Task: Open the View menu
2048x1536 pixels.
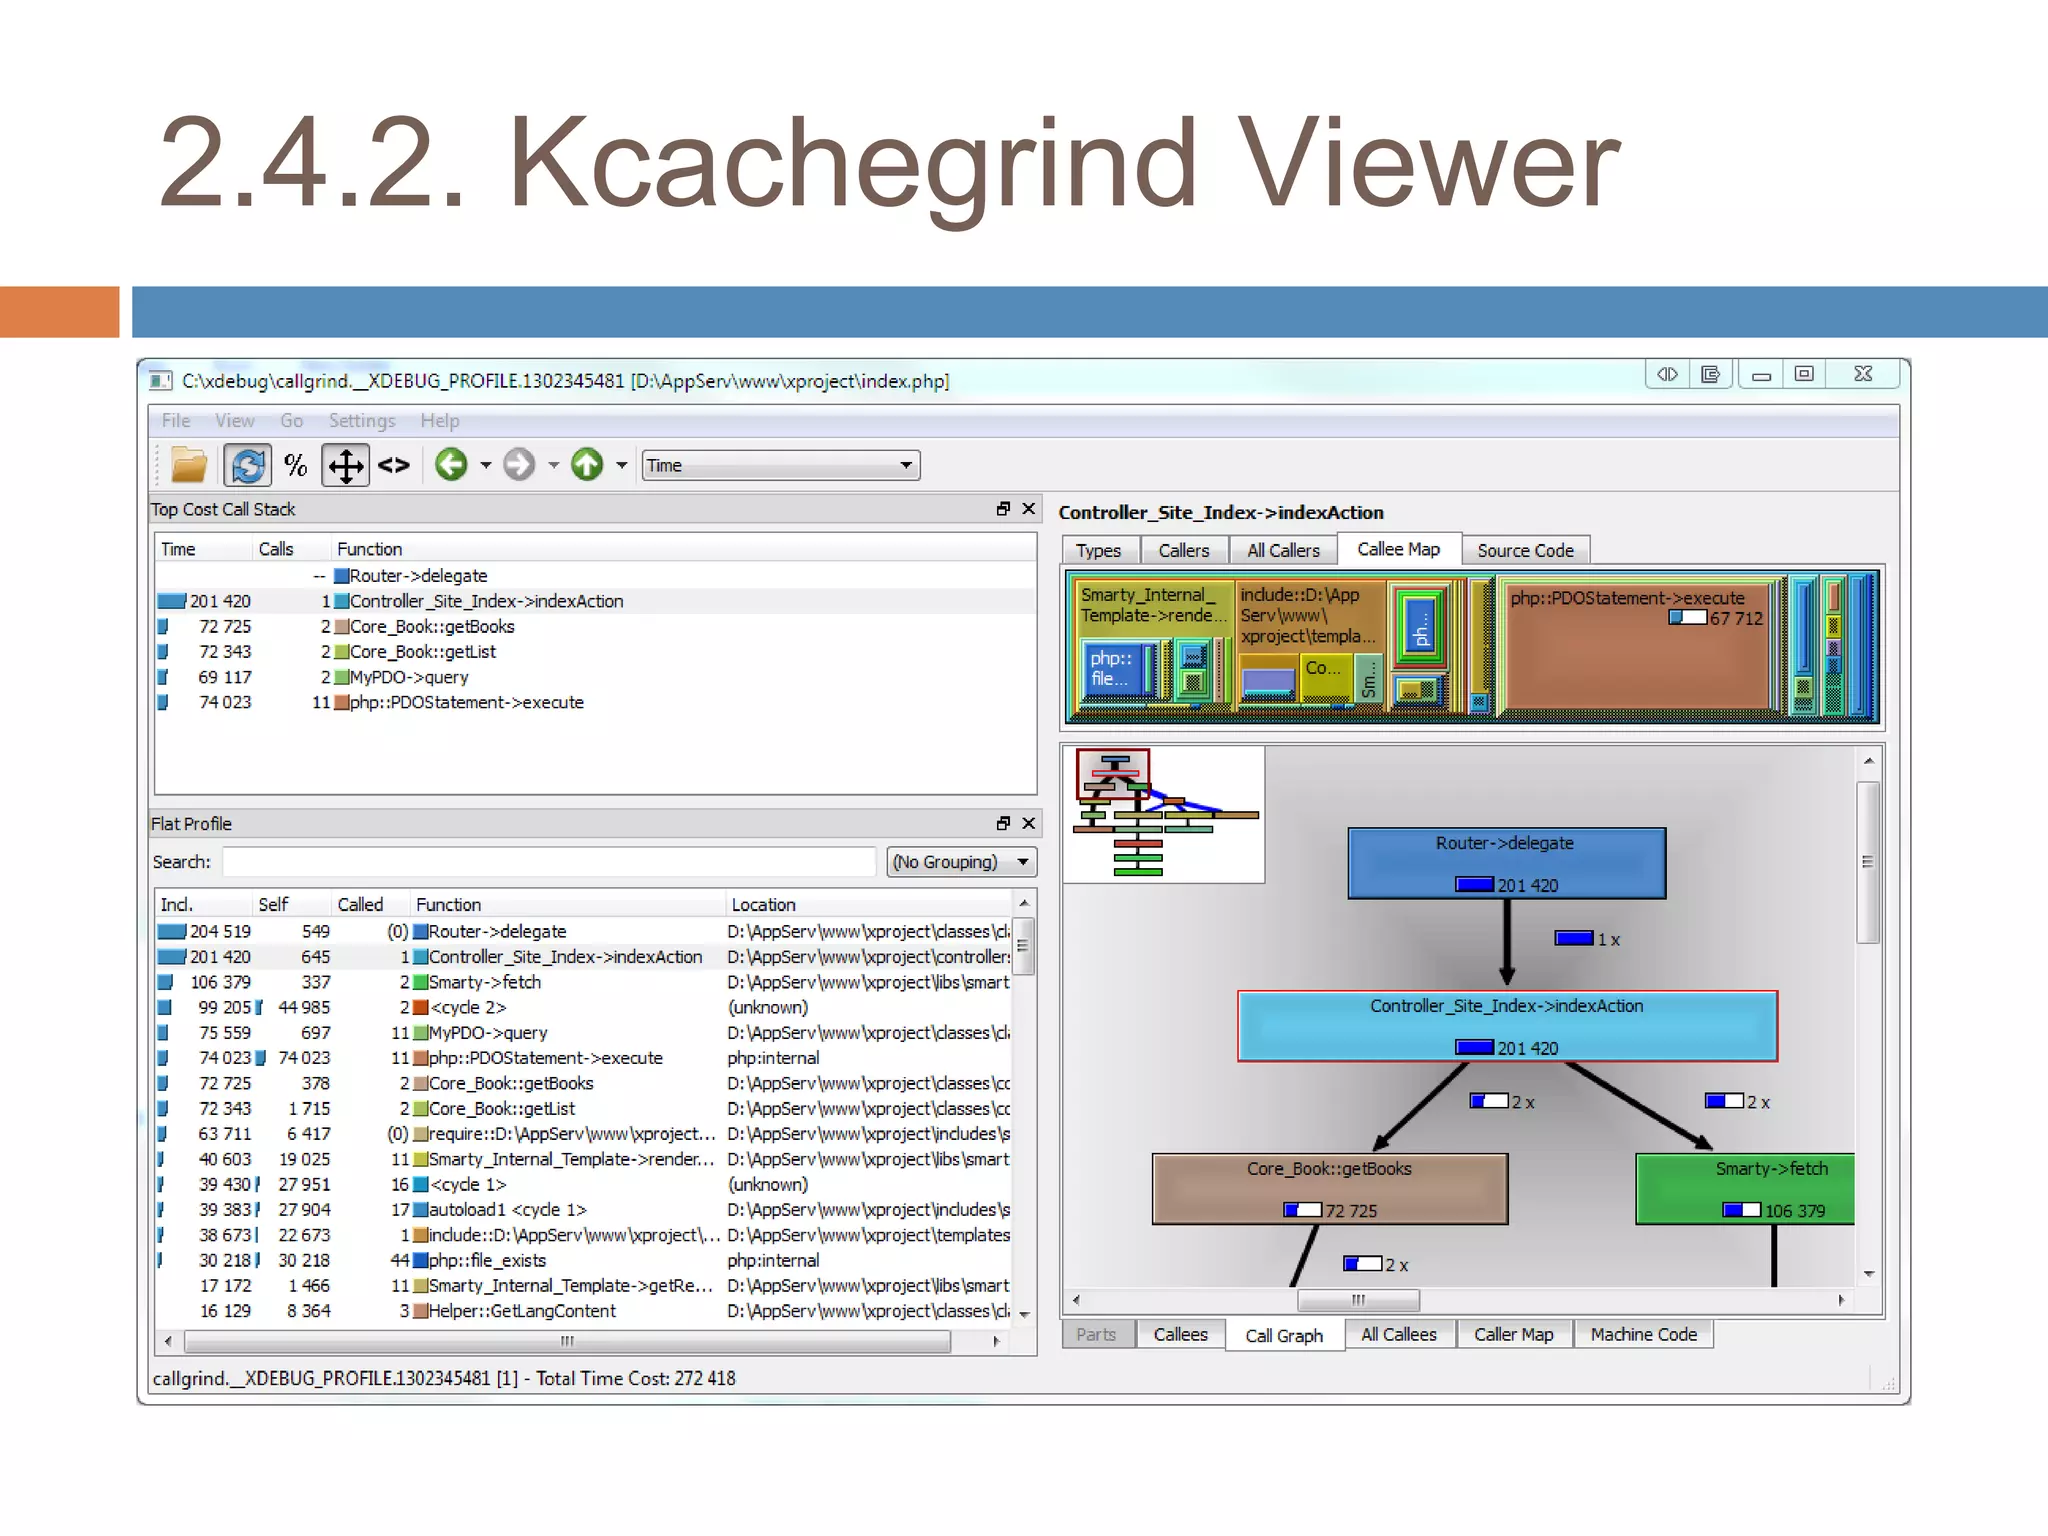Action: (x=234, y=421)
